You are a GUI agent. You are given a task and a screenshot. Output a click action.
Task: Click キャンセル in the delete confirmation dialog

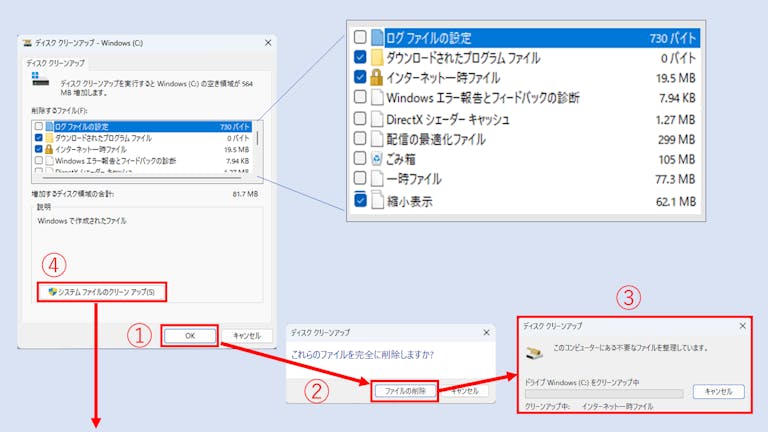coord(465,391)
